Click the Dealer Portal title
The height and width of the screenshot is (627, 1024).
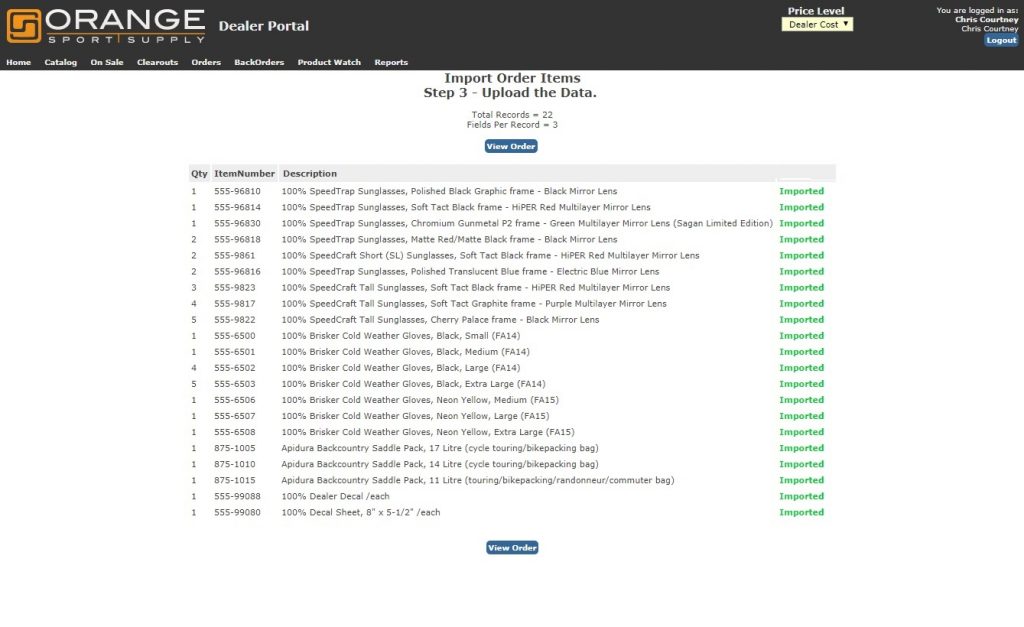[264, 26]
